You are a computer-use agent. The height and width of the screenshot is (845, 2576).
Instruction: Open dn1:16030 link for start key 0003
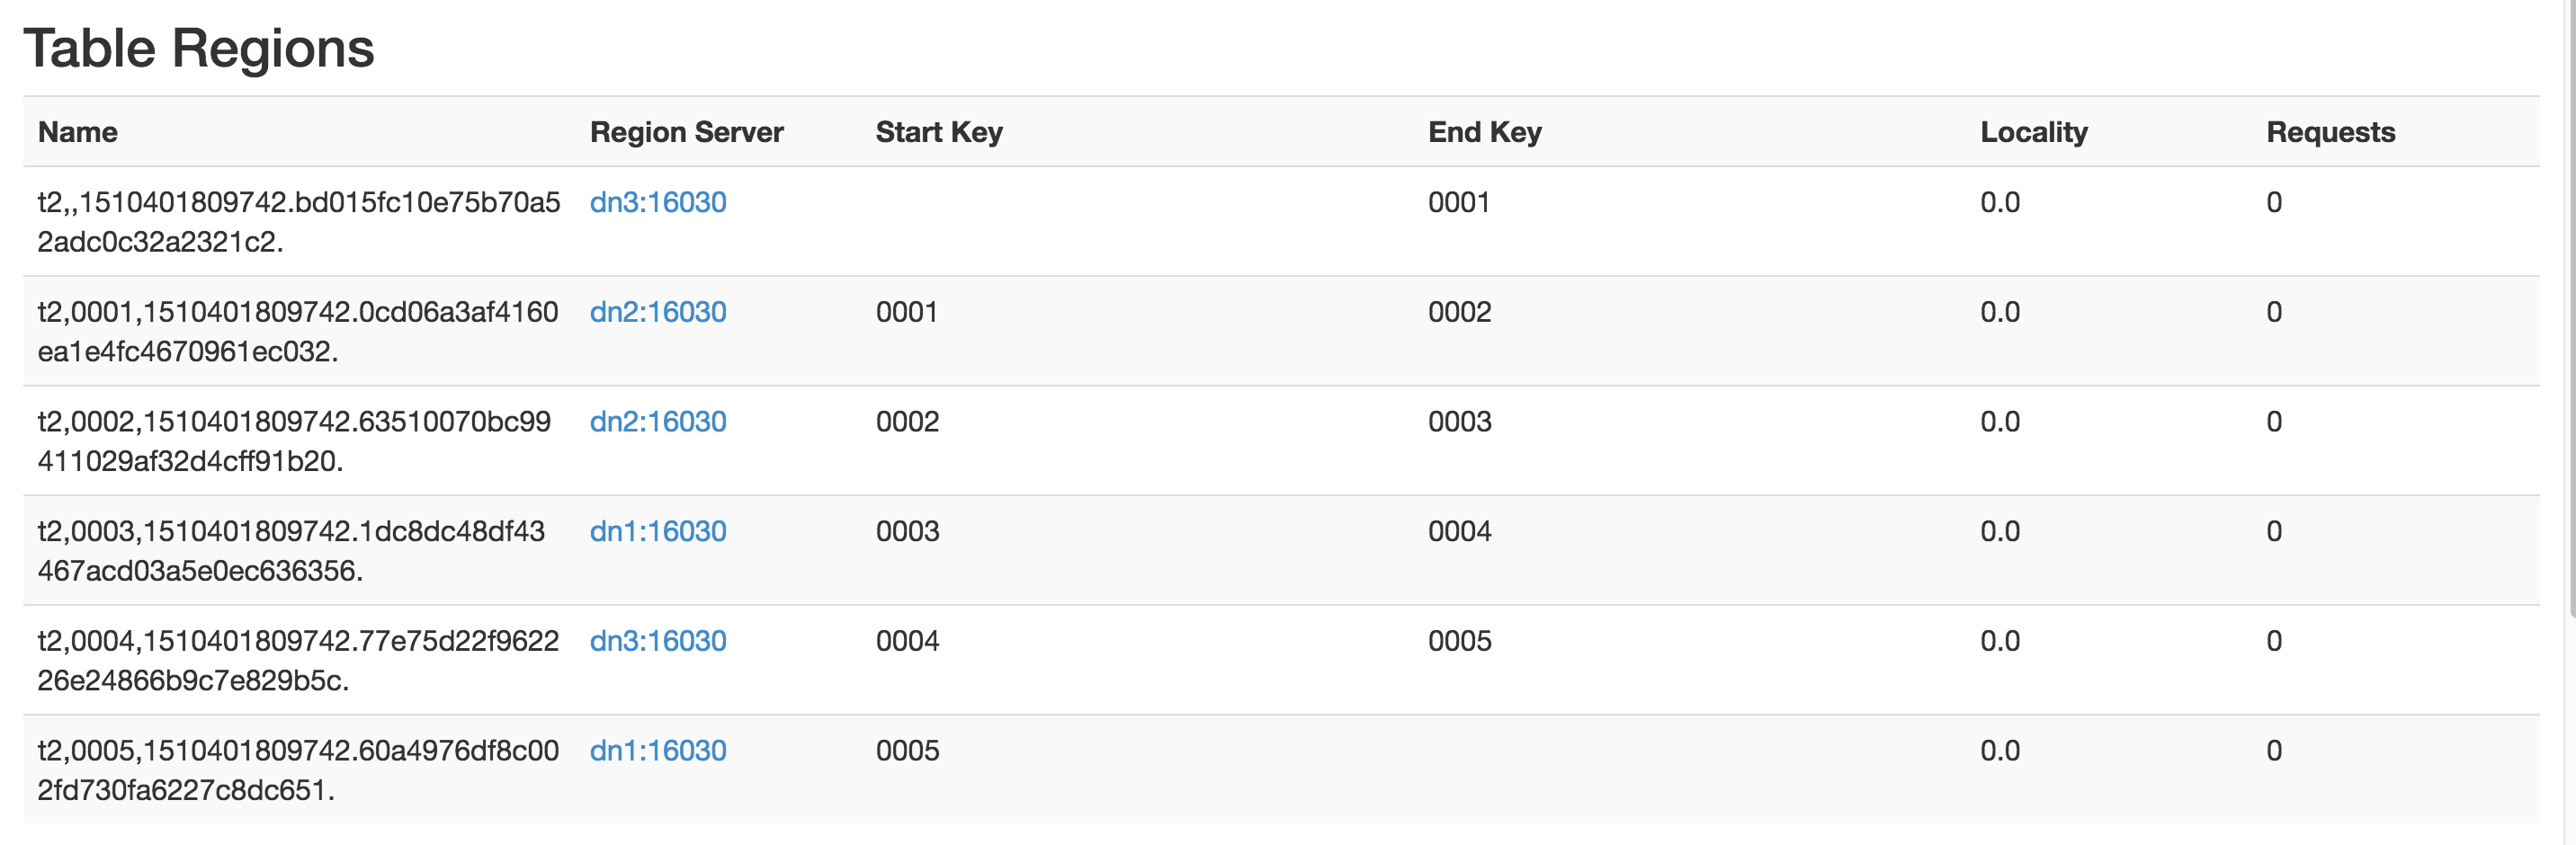click(x=657, y=531)
